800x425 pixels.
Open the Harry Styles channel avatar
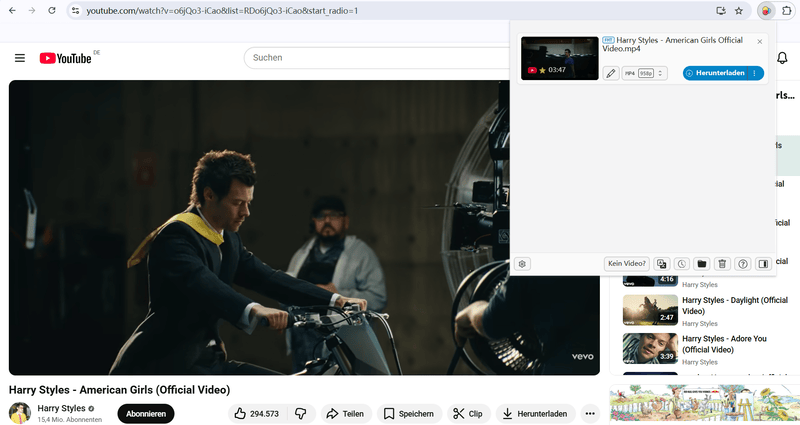(x=20, y=413)
